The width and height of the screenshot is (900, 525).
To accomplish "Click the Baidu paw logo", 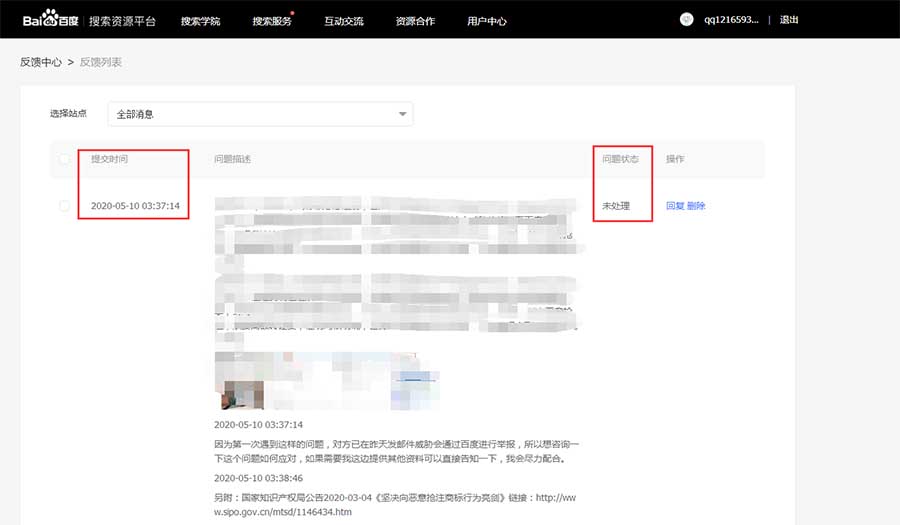I will [46, 20].
